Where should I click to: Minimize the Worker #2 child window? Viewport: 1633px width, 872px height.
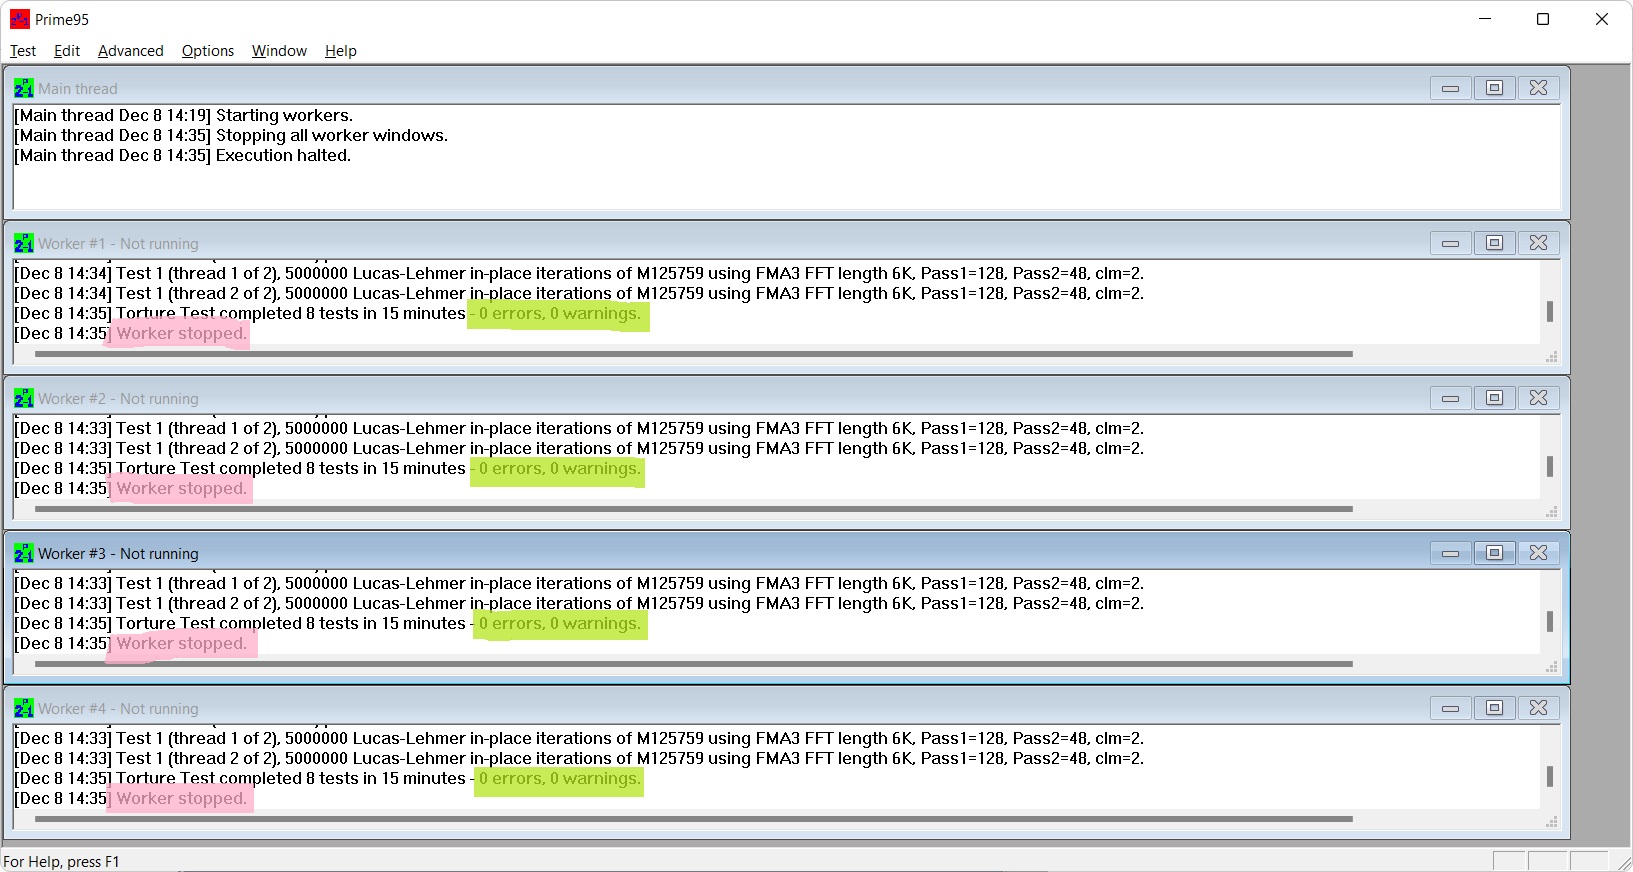(x=1450, y=398)
